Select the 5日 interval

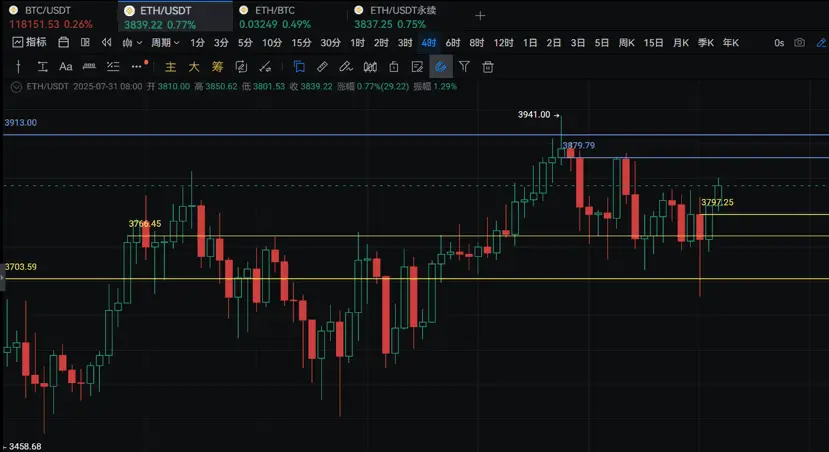tap(602, 43)
